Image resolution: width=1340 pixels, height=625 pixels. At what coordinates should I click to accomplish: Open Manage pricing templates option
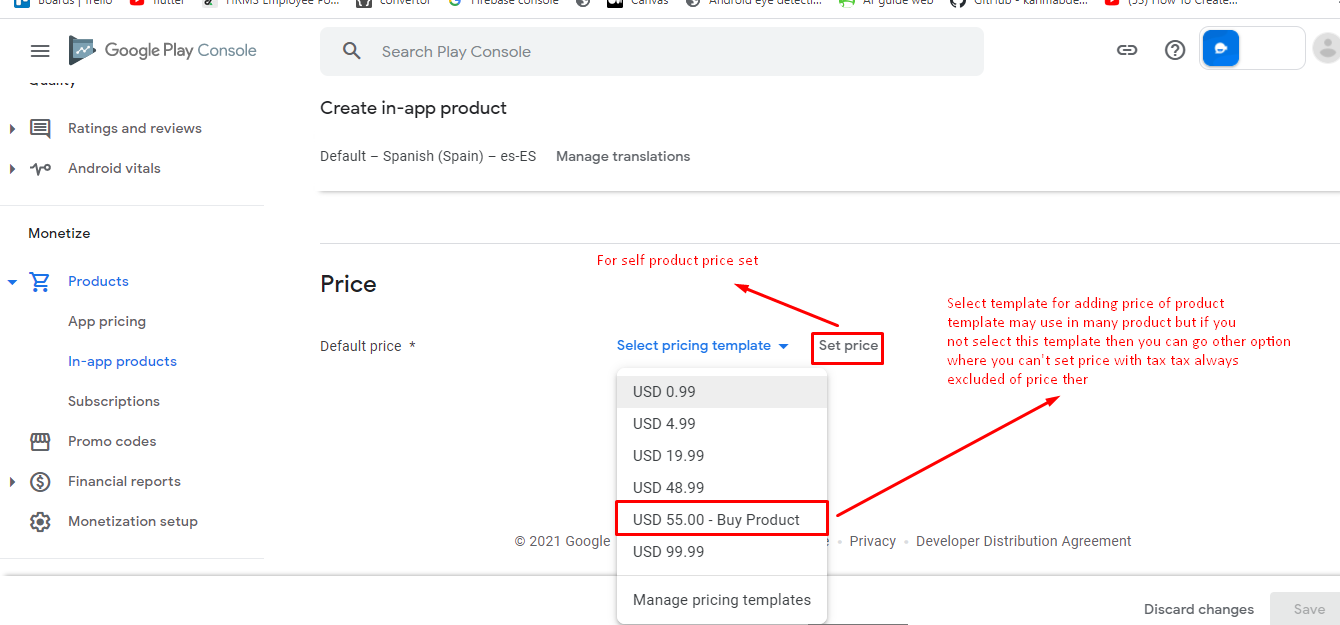coord(721,600)
